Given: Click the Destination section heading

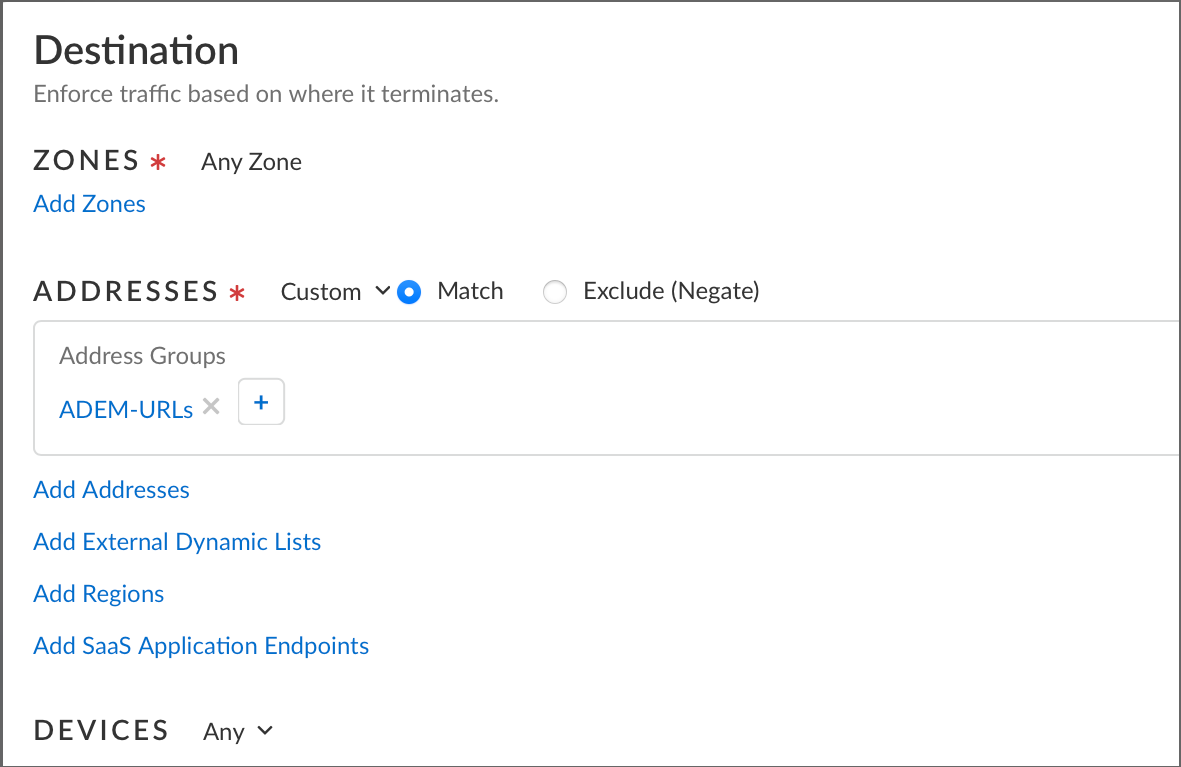Looking at the screenshot, I should pos(136,50).
